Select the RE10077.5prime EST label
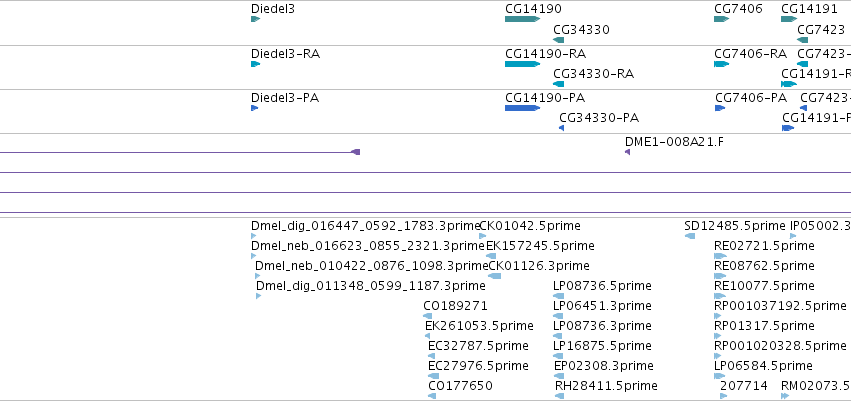 pyautogui.click(x=764, y=286)
